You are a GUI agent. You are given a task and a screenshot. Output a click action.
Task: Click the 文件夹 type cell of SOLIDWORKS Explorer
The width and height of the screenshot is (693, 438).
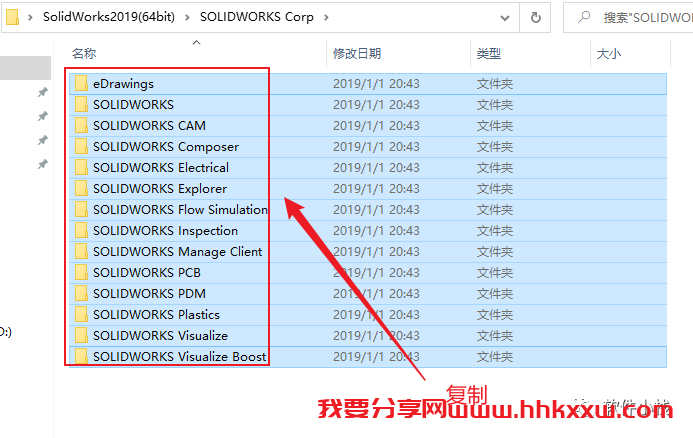tap(495, 188)
